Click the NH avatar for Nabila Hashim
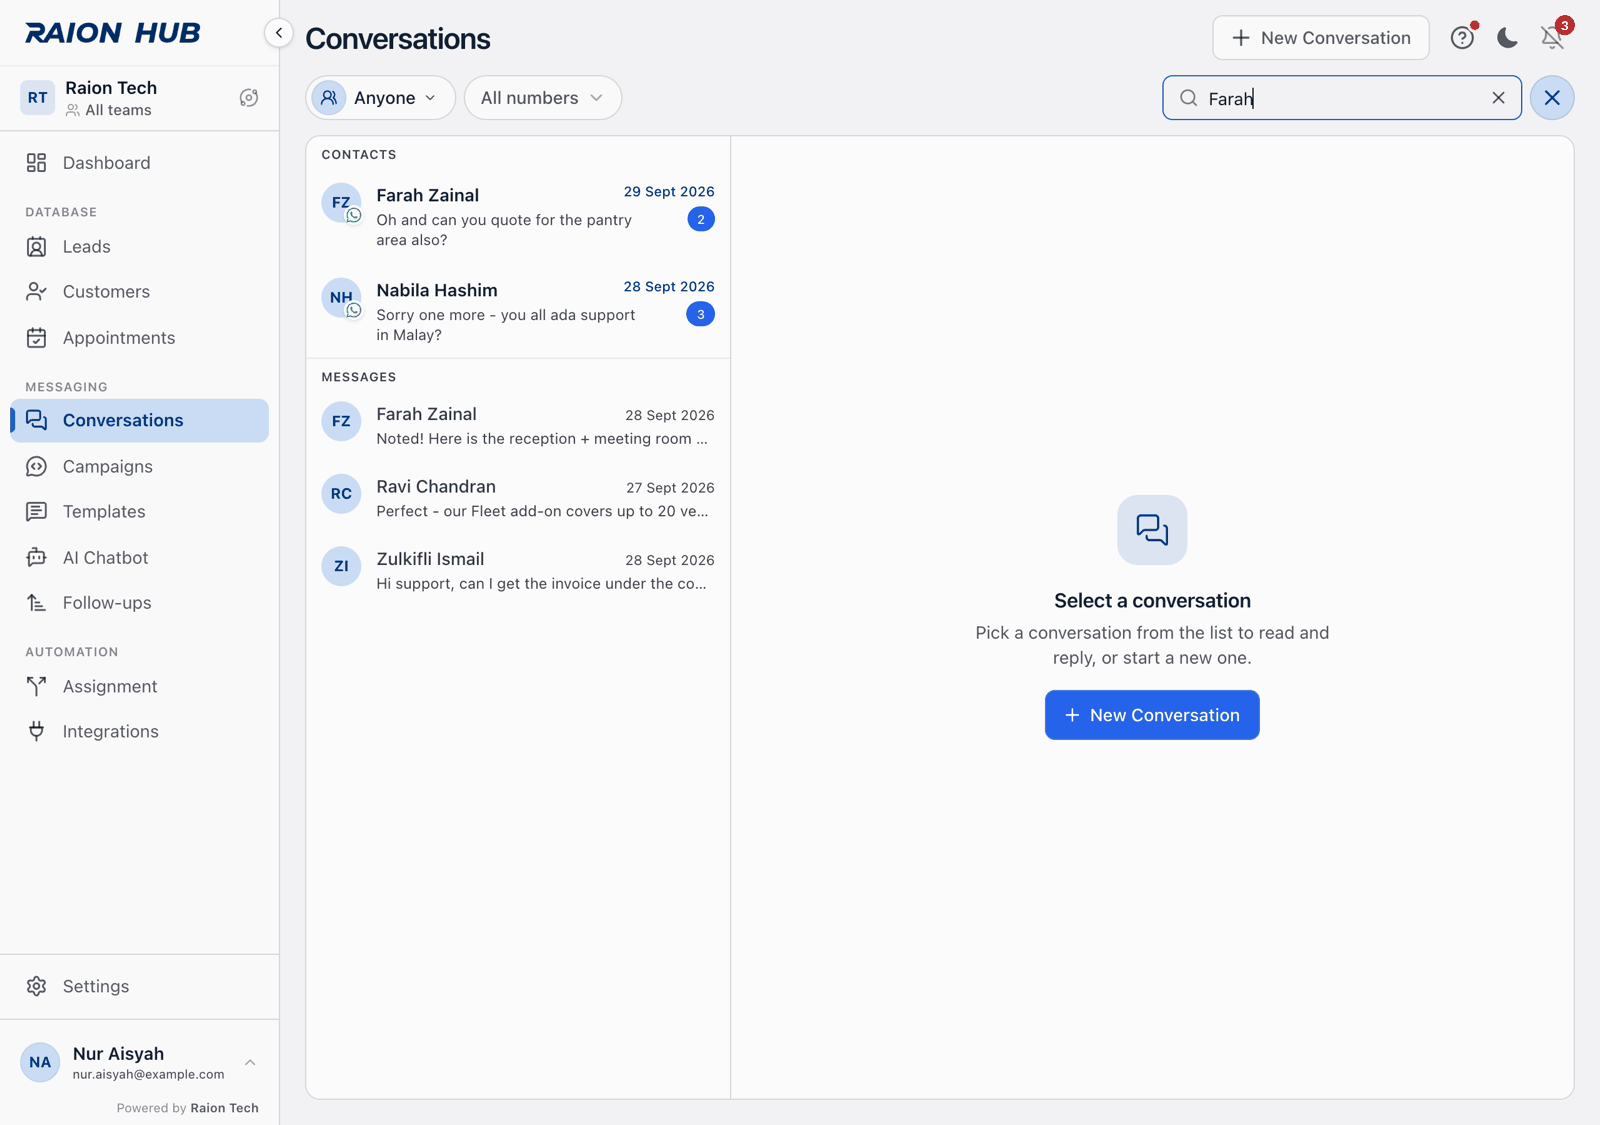 [341, 298]
